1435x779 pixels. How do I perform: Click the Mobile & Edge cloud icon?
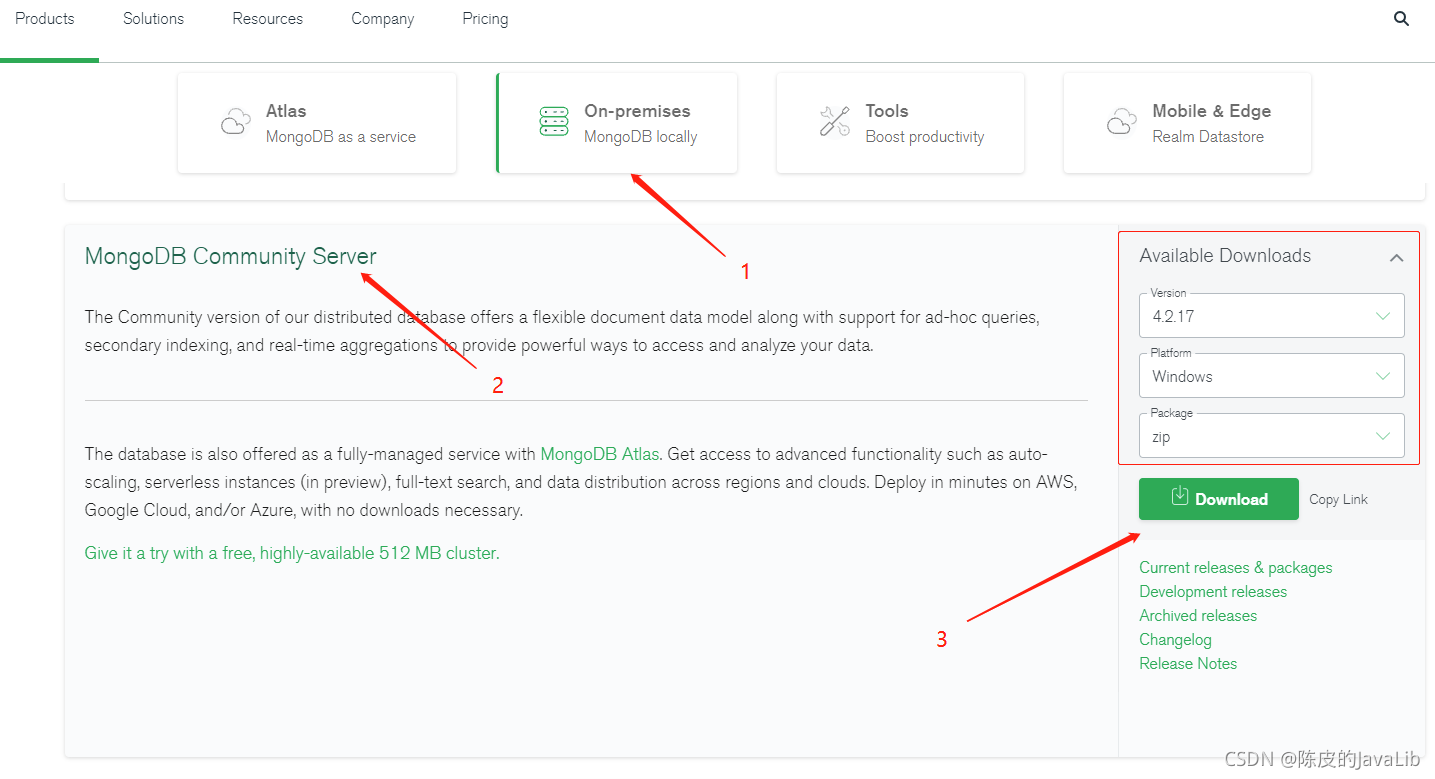pos(1121,122)
